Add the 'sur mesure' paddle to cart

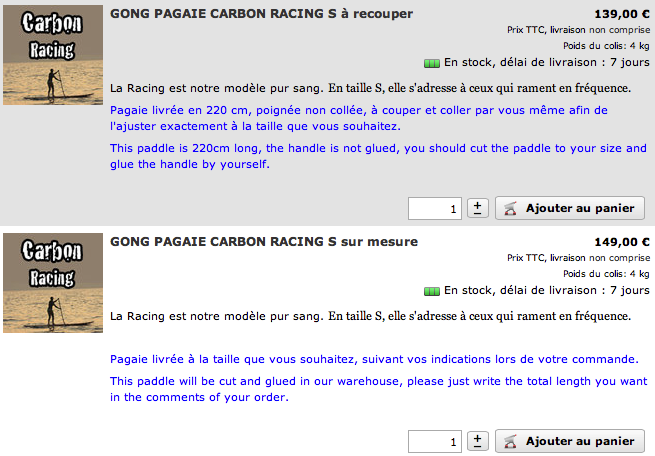[x=570, y=441]
